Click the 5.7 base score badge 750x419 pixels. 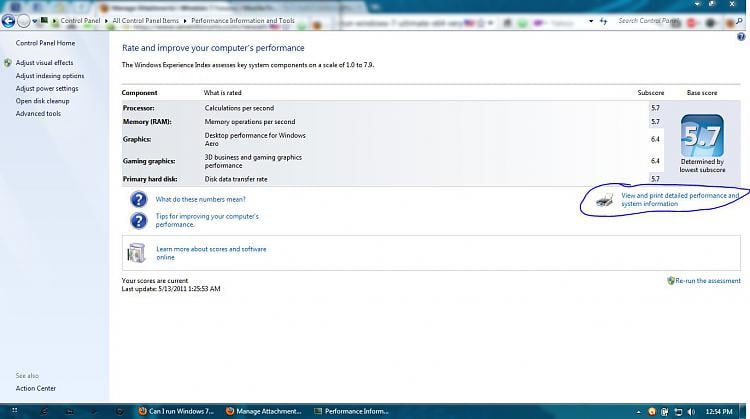[702, 136]
